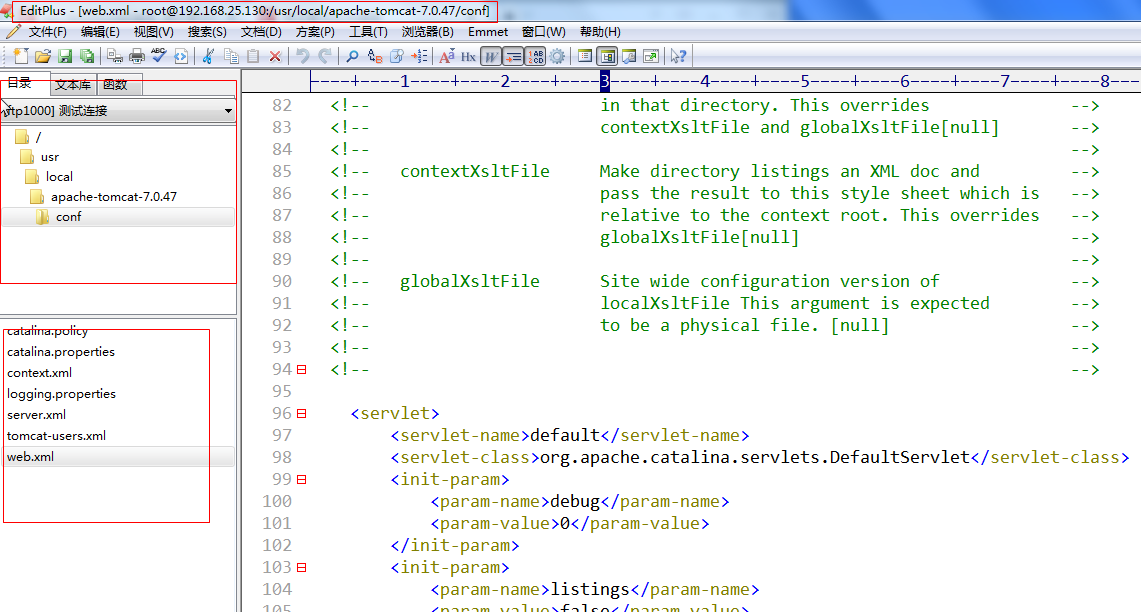Select logging.properties in file list
The width and height of the screenshot is (1141, 612).
61,394
